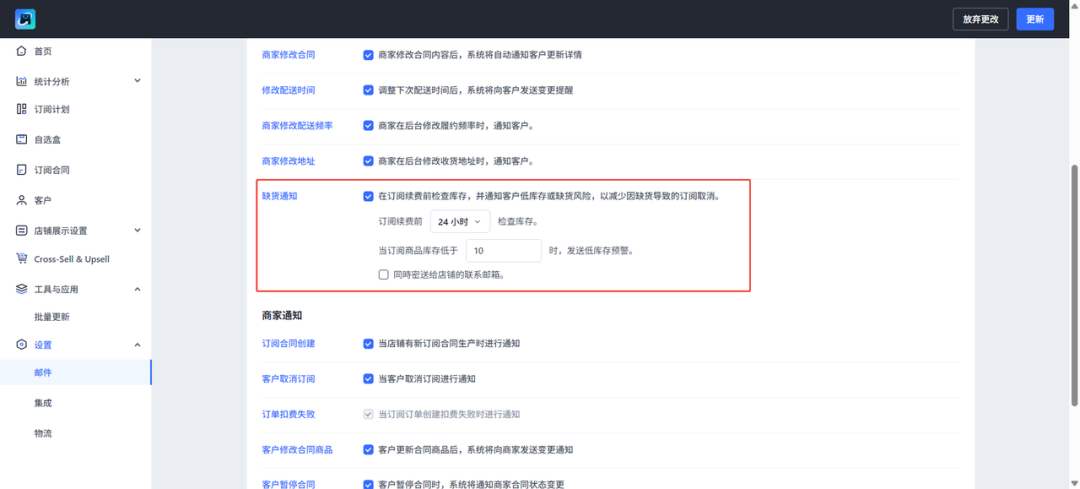Screen dimensions: 1080x489
Task: Click the chart icon beside 统计分析
Action: (x=21, y=81)
